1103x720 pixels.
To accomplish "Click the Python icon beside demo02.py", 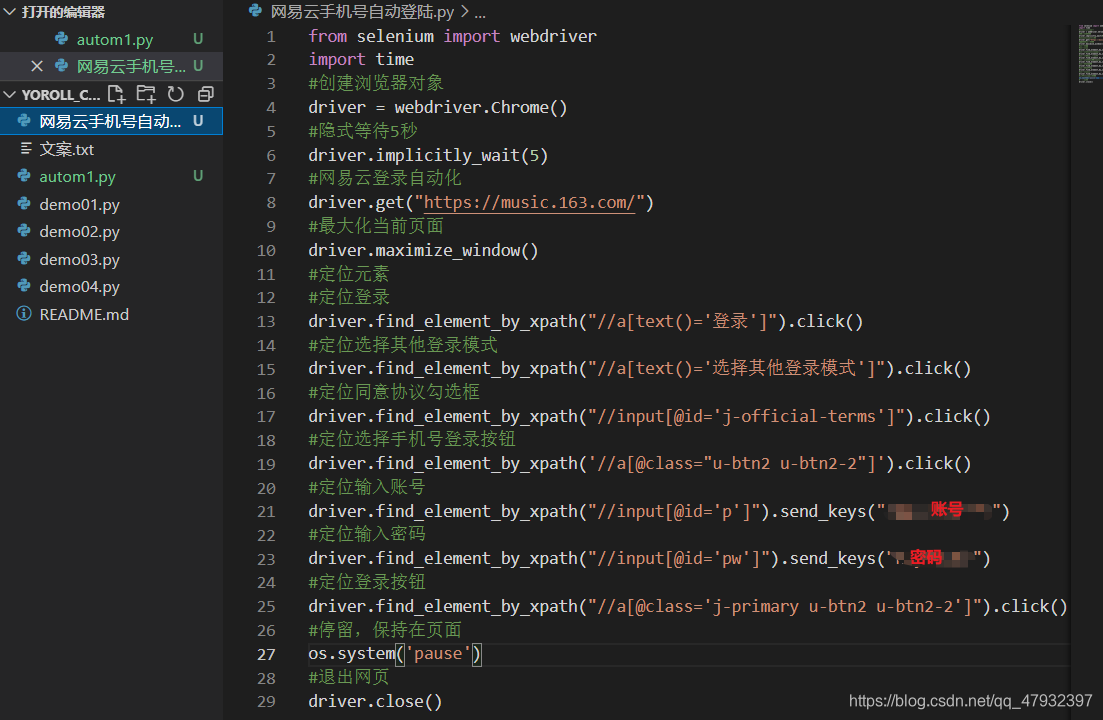I will coord(24,231).
